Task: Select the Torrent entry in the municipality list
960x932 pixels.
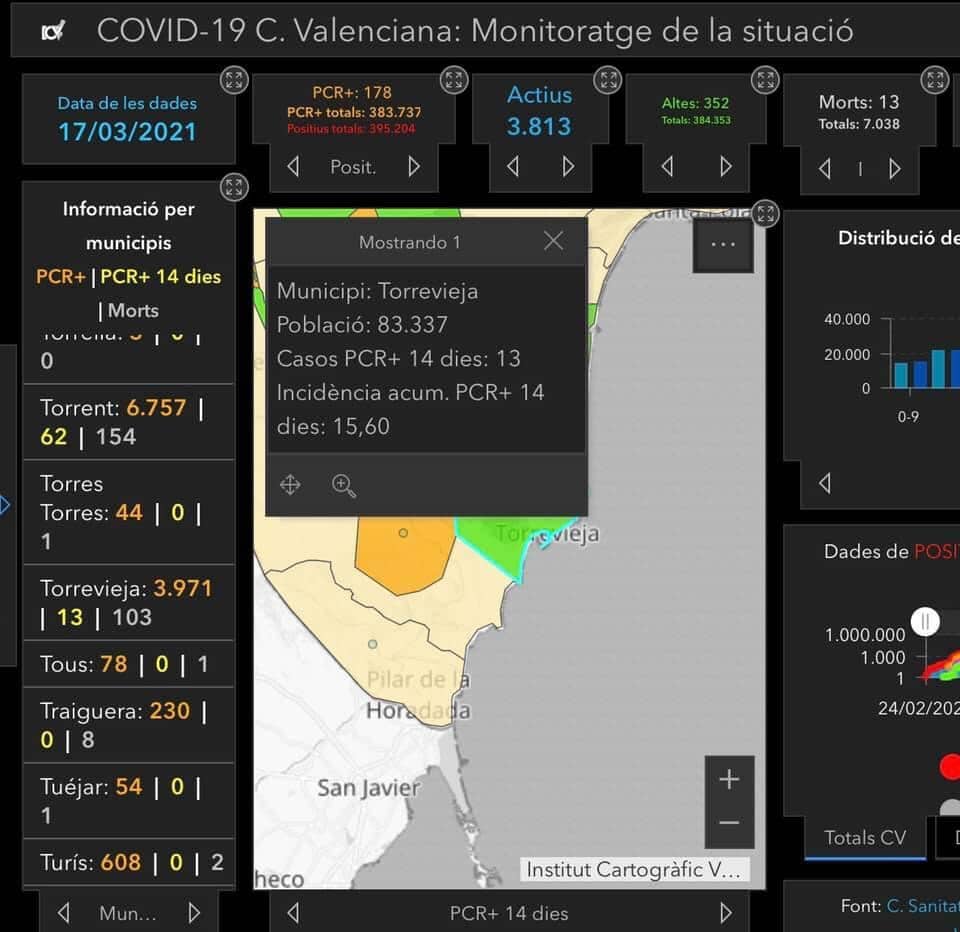Action: click(x=128, y=422)
